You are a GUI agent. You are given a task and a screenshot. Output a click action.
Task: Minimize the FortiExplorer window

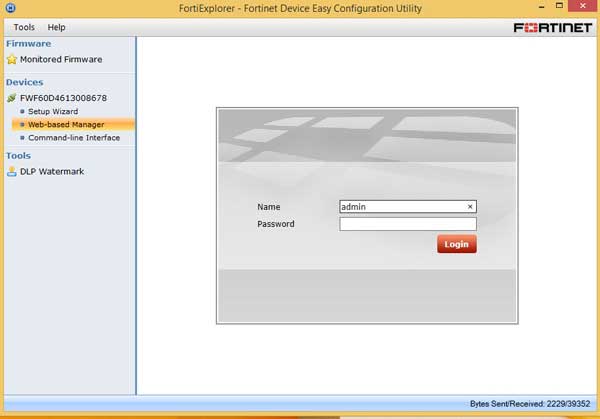click(x=541, y=7)
